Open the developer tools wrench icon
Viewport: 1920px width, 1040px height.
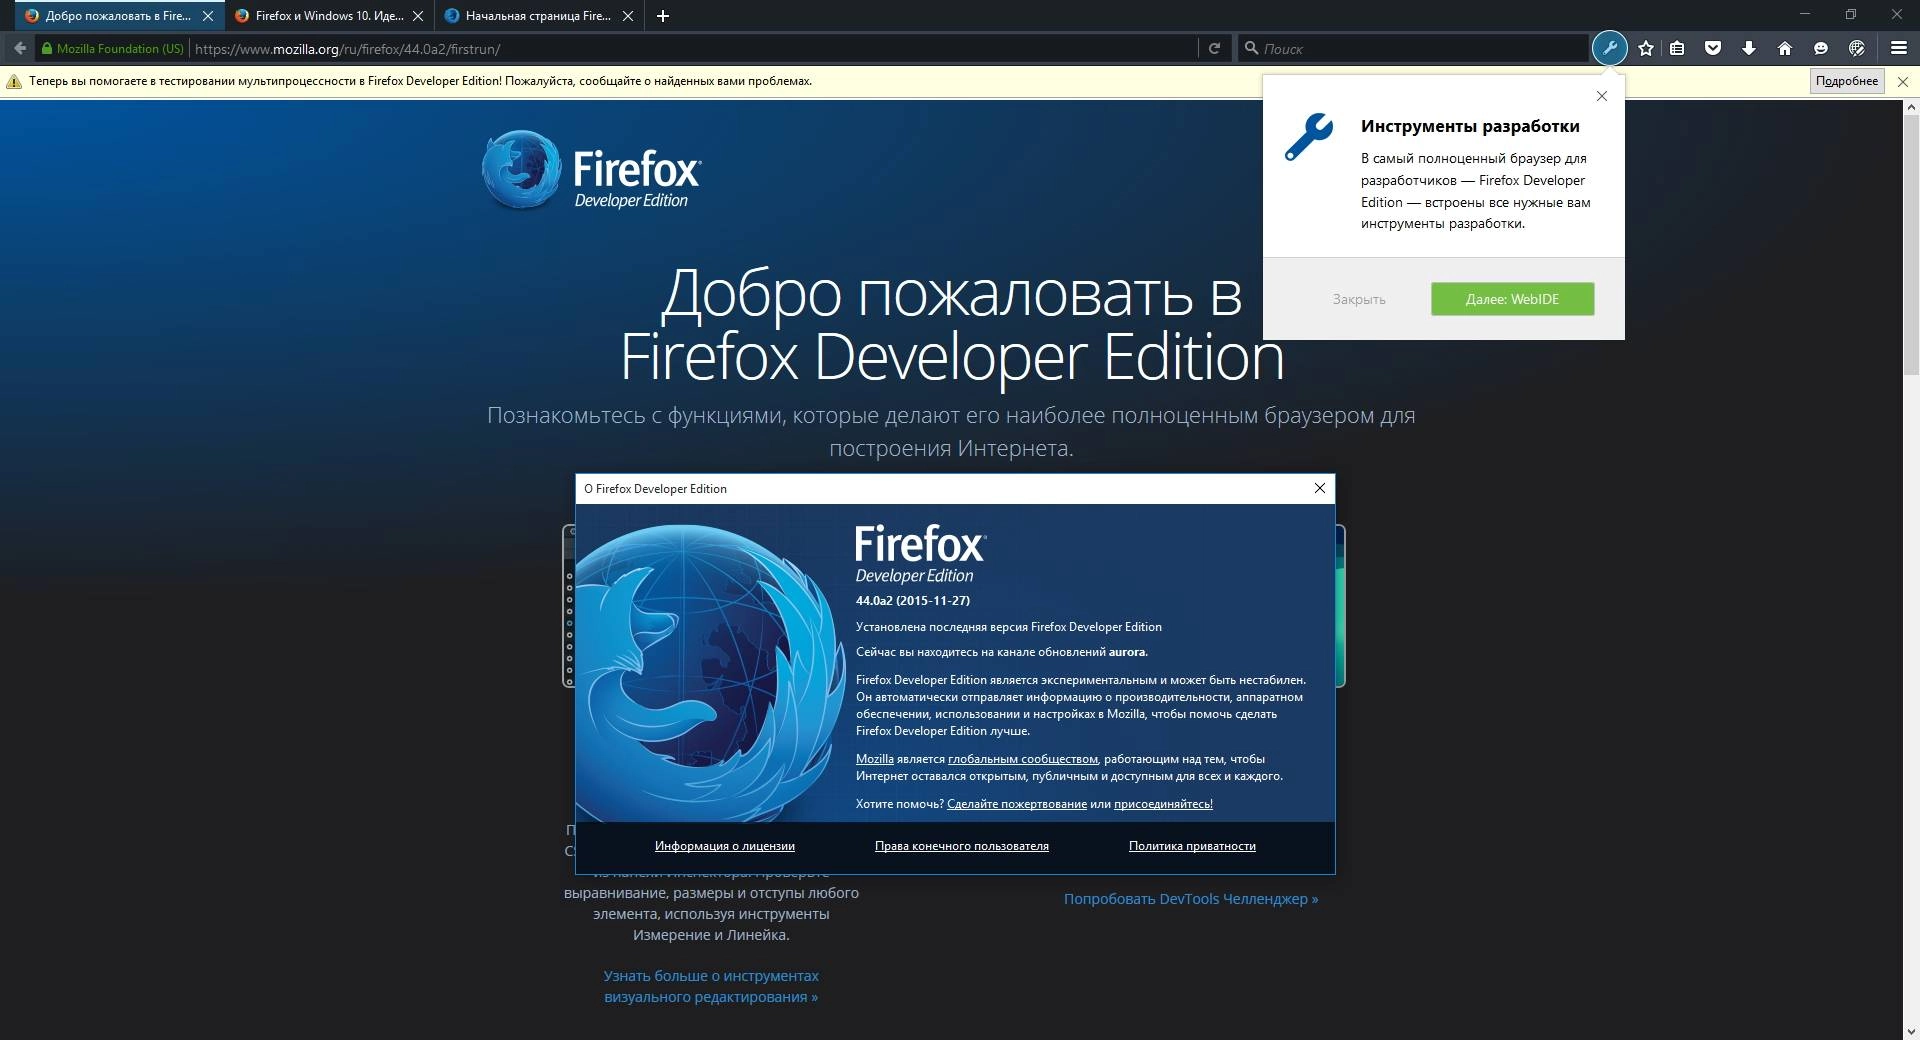[1609, 48]
